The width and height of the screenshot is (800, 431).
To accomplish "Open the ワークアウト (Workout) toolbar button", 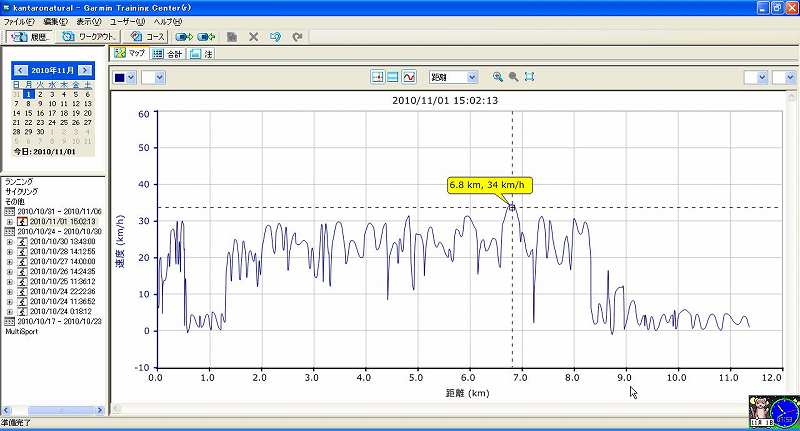I will click(88, 37).
